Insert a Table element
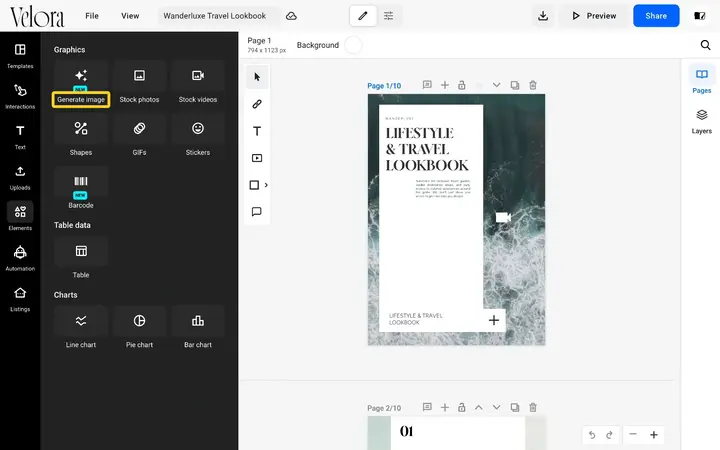Screen dimensions: 720x450 [x=81, y=259]
